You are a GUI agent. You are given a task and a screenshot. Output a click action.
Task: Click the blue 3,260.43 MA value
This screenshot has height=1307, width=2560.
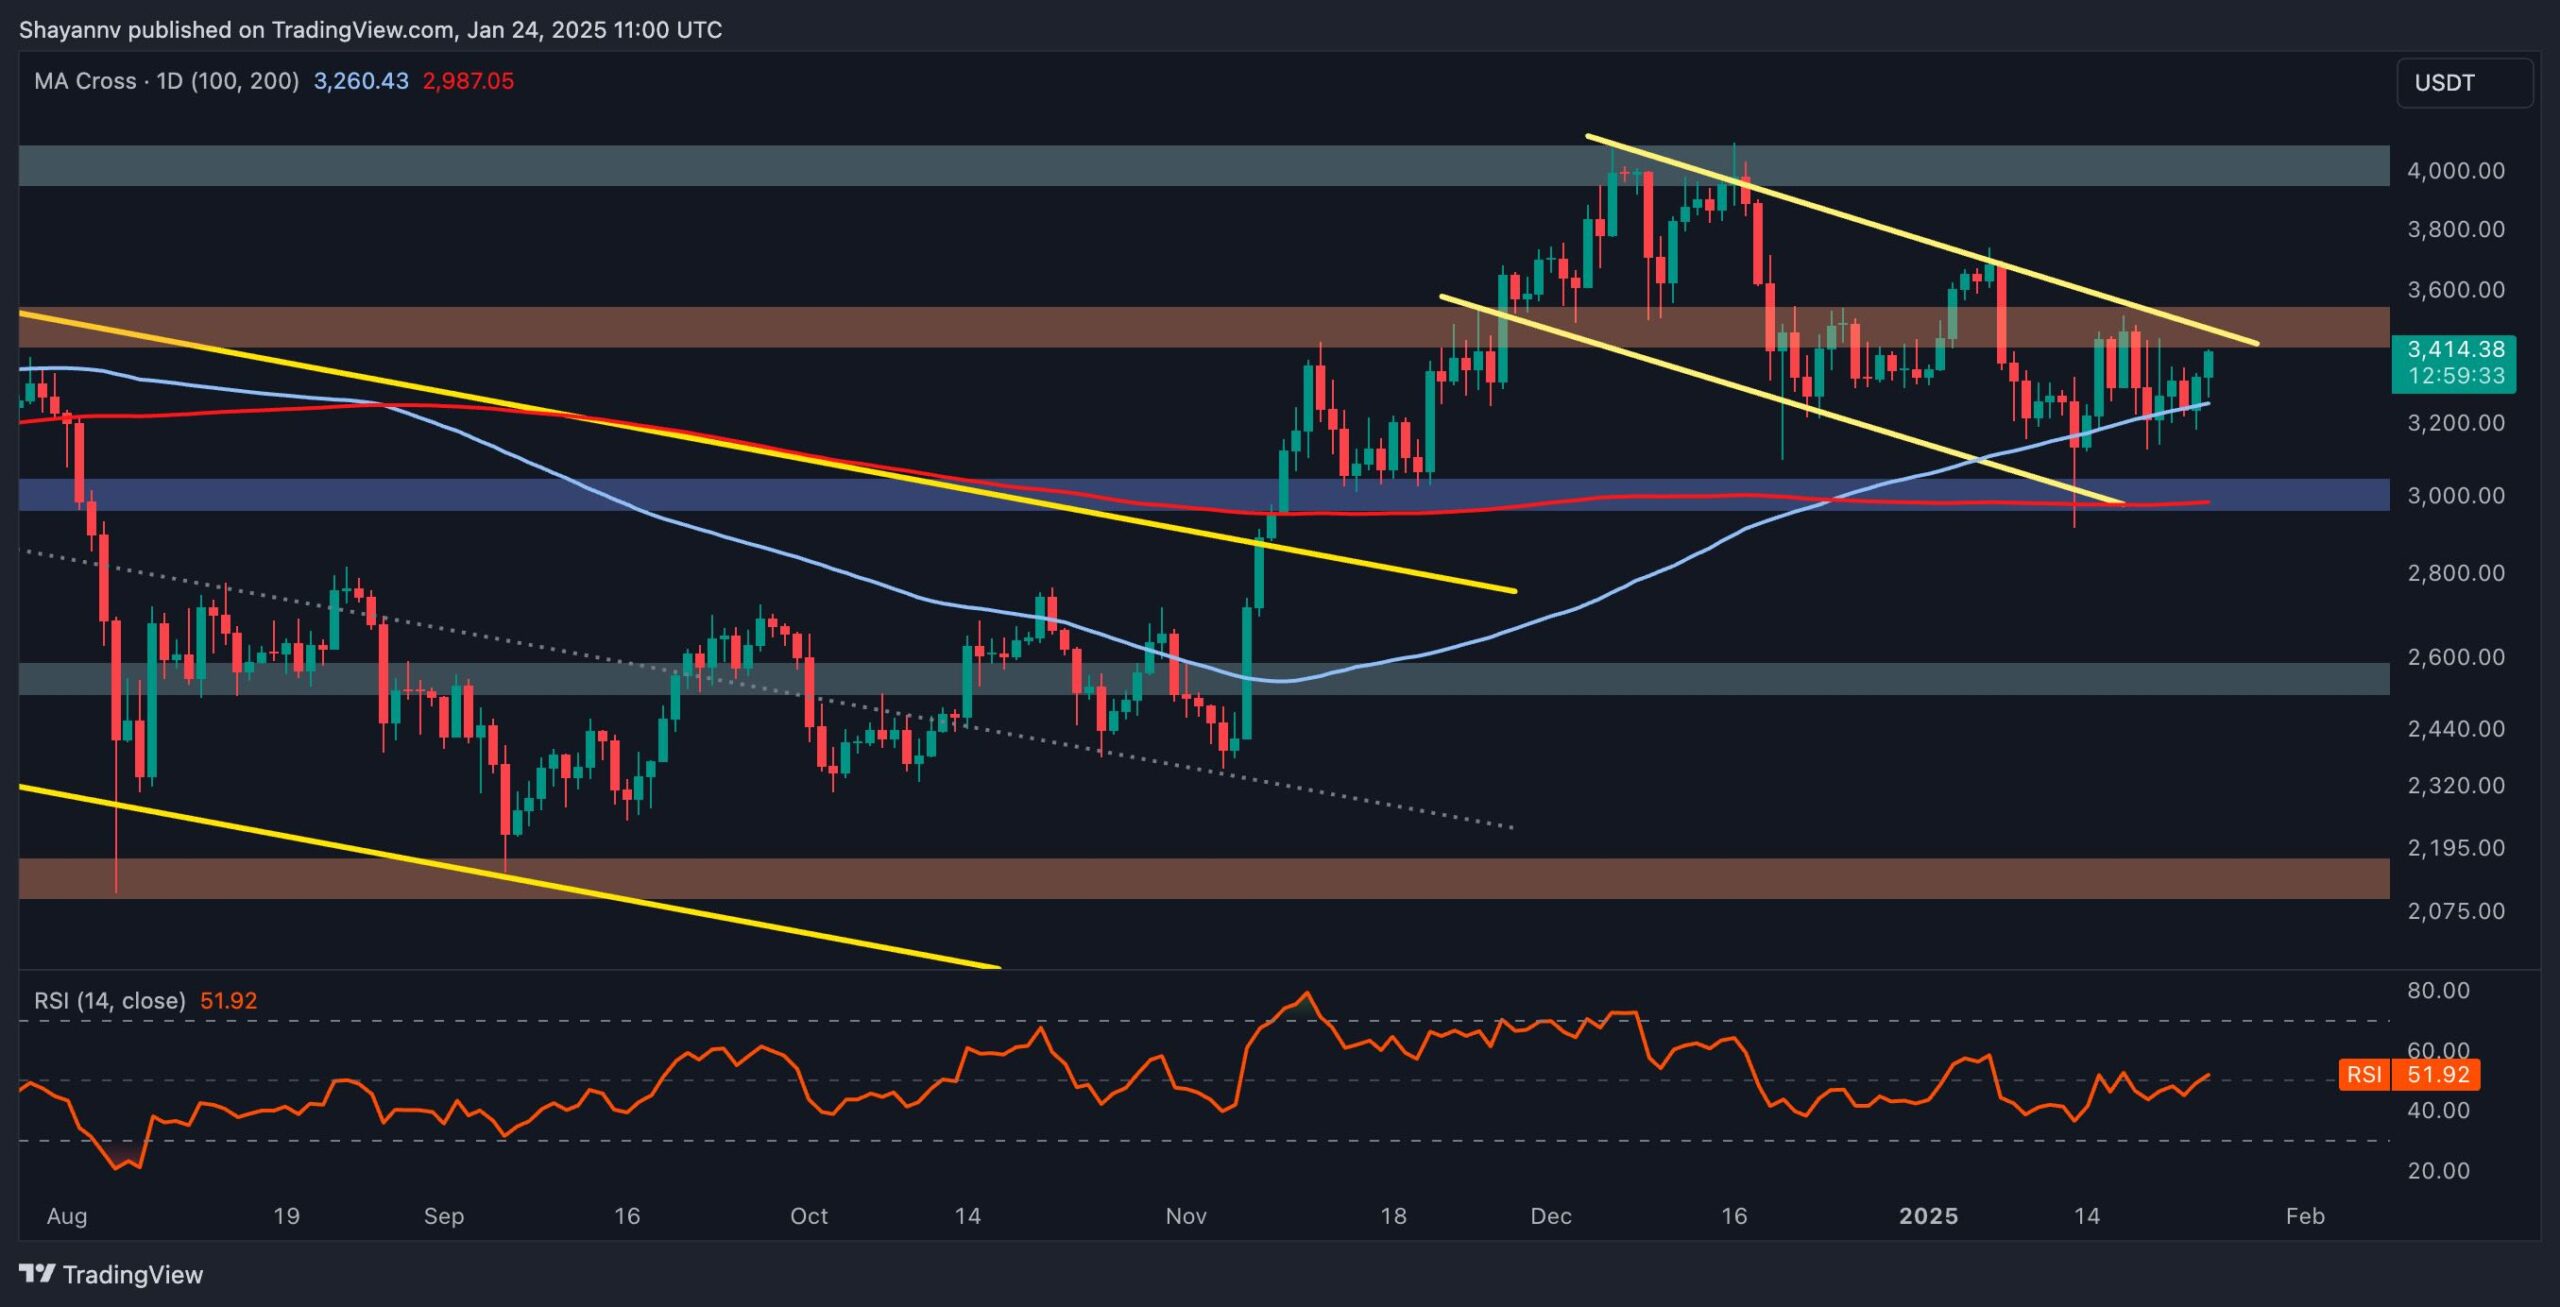tap(361, 81)
